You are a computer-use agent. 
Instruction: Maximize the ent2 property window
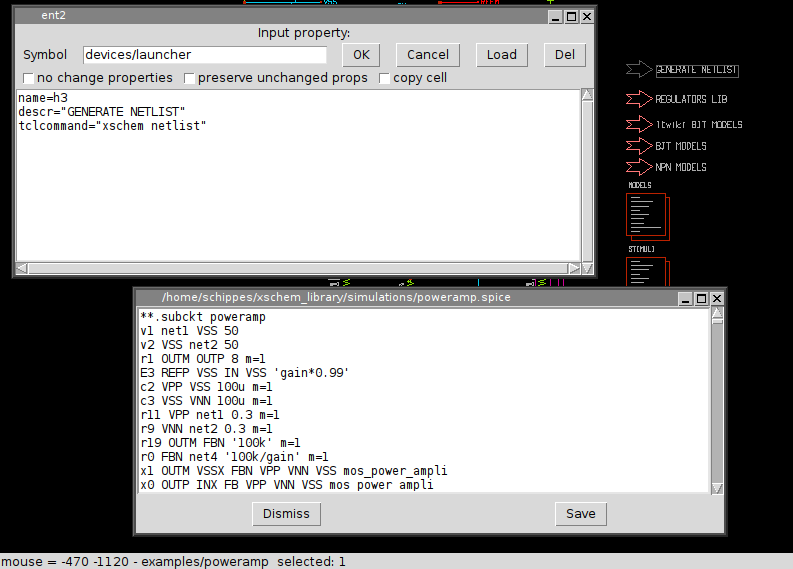pyautogui.click(x=571, y=17)
